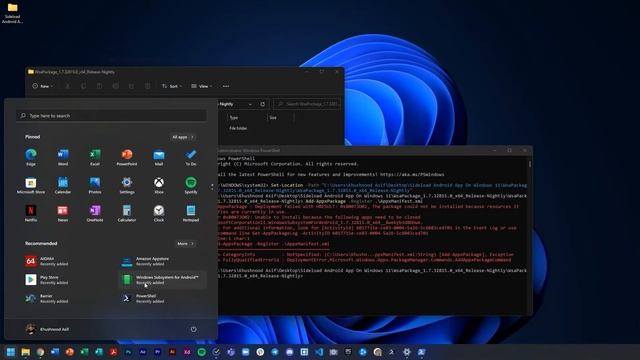Open the Settings gear on the taskbar
The height and width of the screenshot is (360, 640).
pos(407,352)
